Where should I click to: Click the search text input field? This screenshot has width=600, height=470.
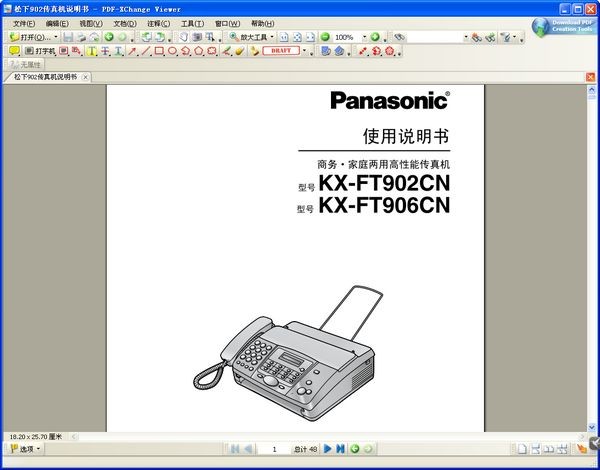(435, 38)
